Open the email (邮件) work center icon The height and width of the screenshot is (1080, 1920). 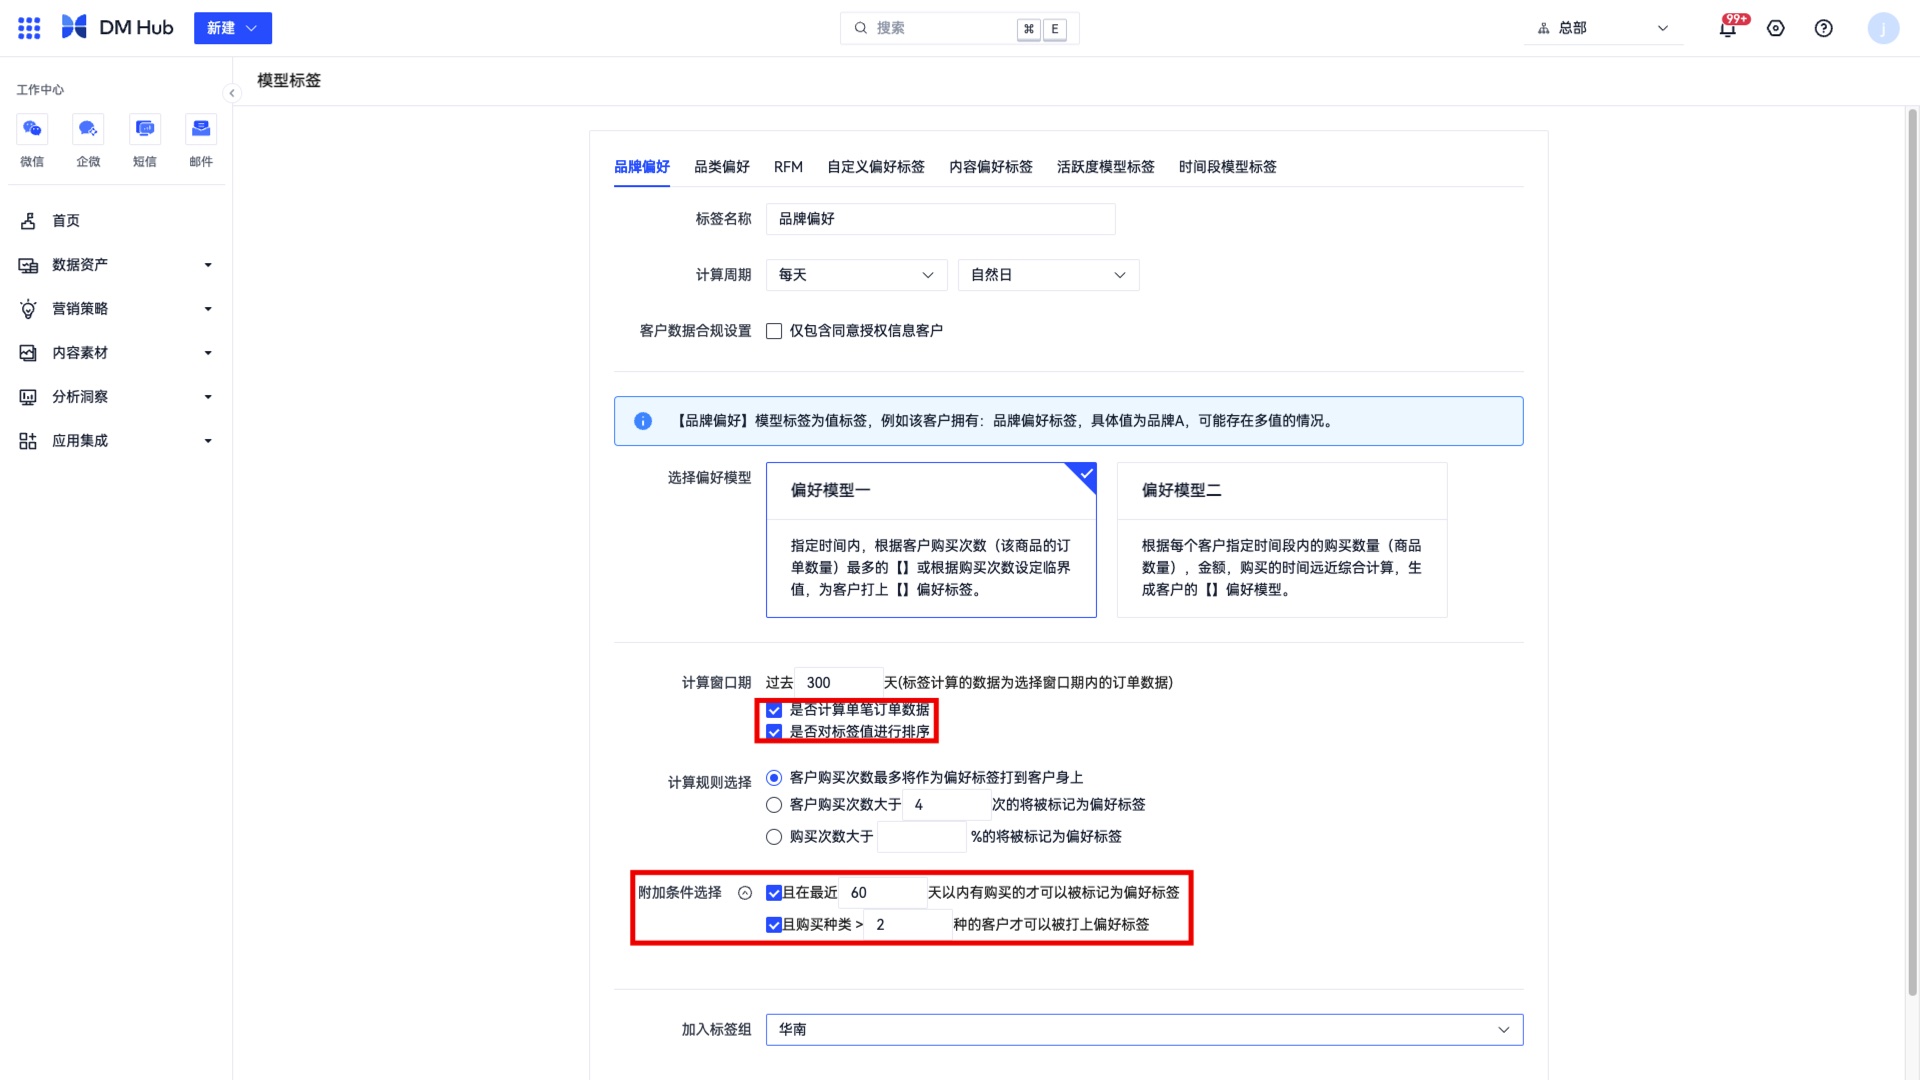click(201, 129)
